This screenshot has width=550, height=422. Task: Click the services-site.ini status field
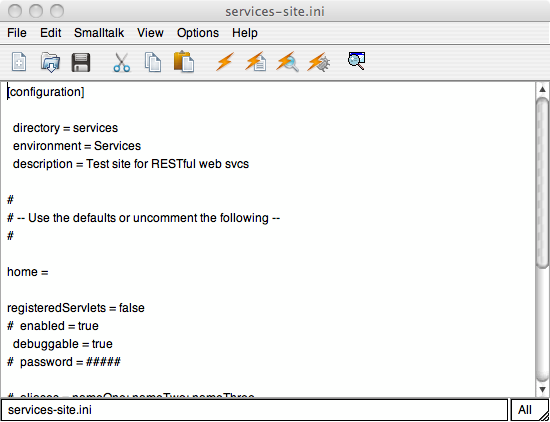click(x=254, y=410)
